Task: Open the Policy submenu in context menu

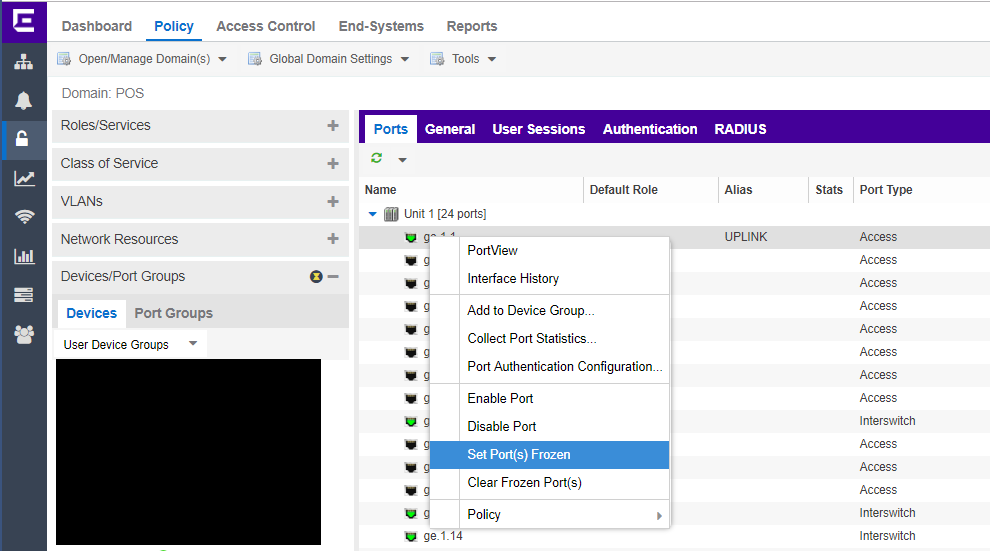Action: [x=550, y=515]
